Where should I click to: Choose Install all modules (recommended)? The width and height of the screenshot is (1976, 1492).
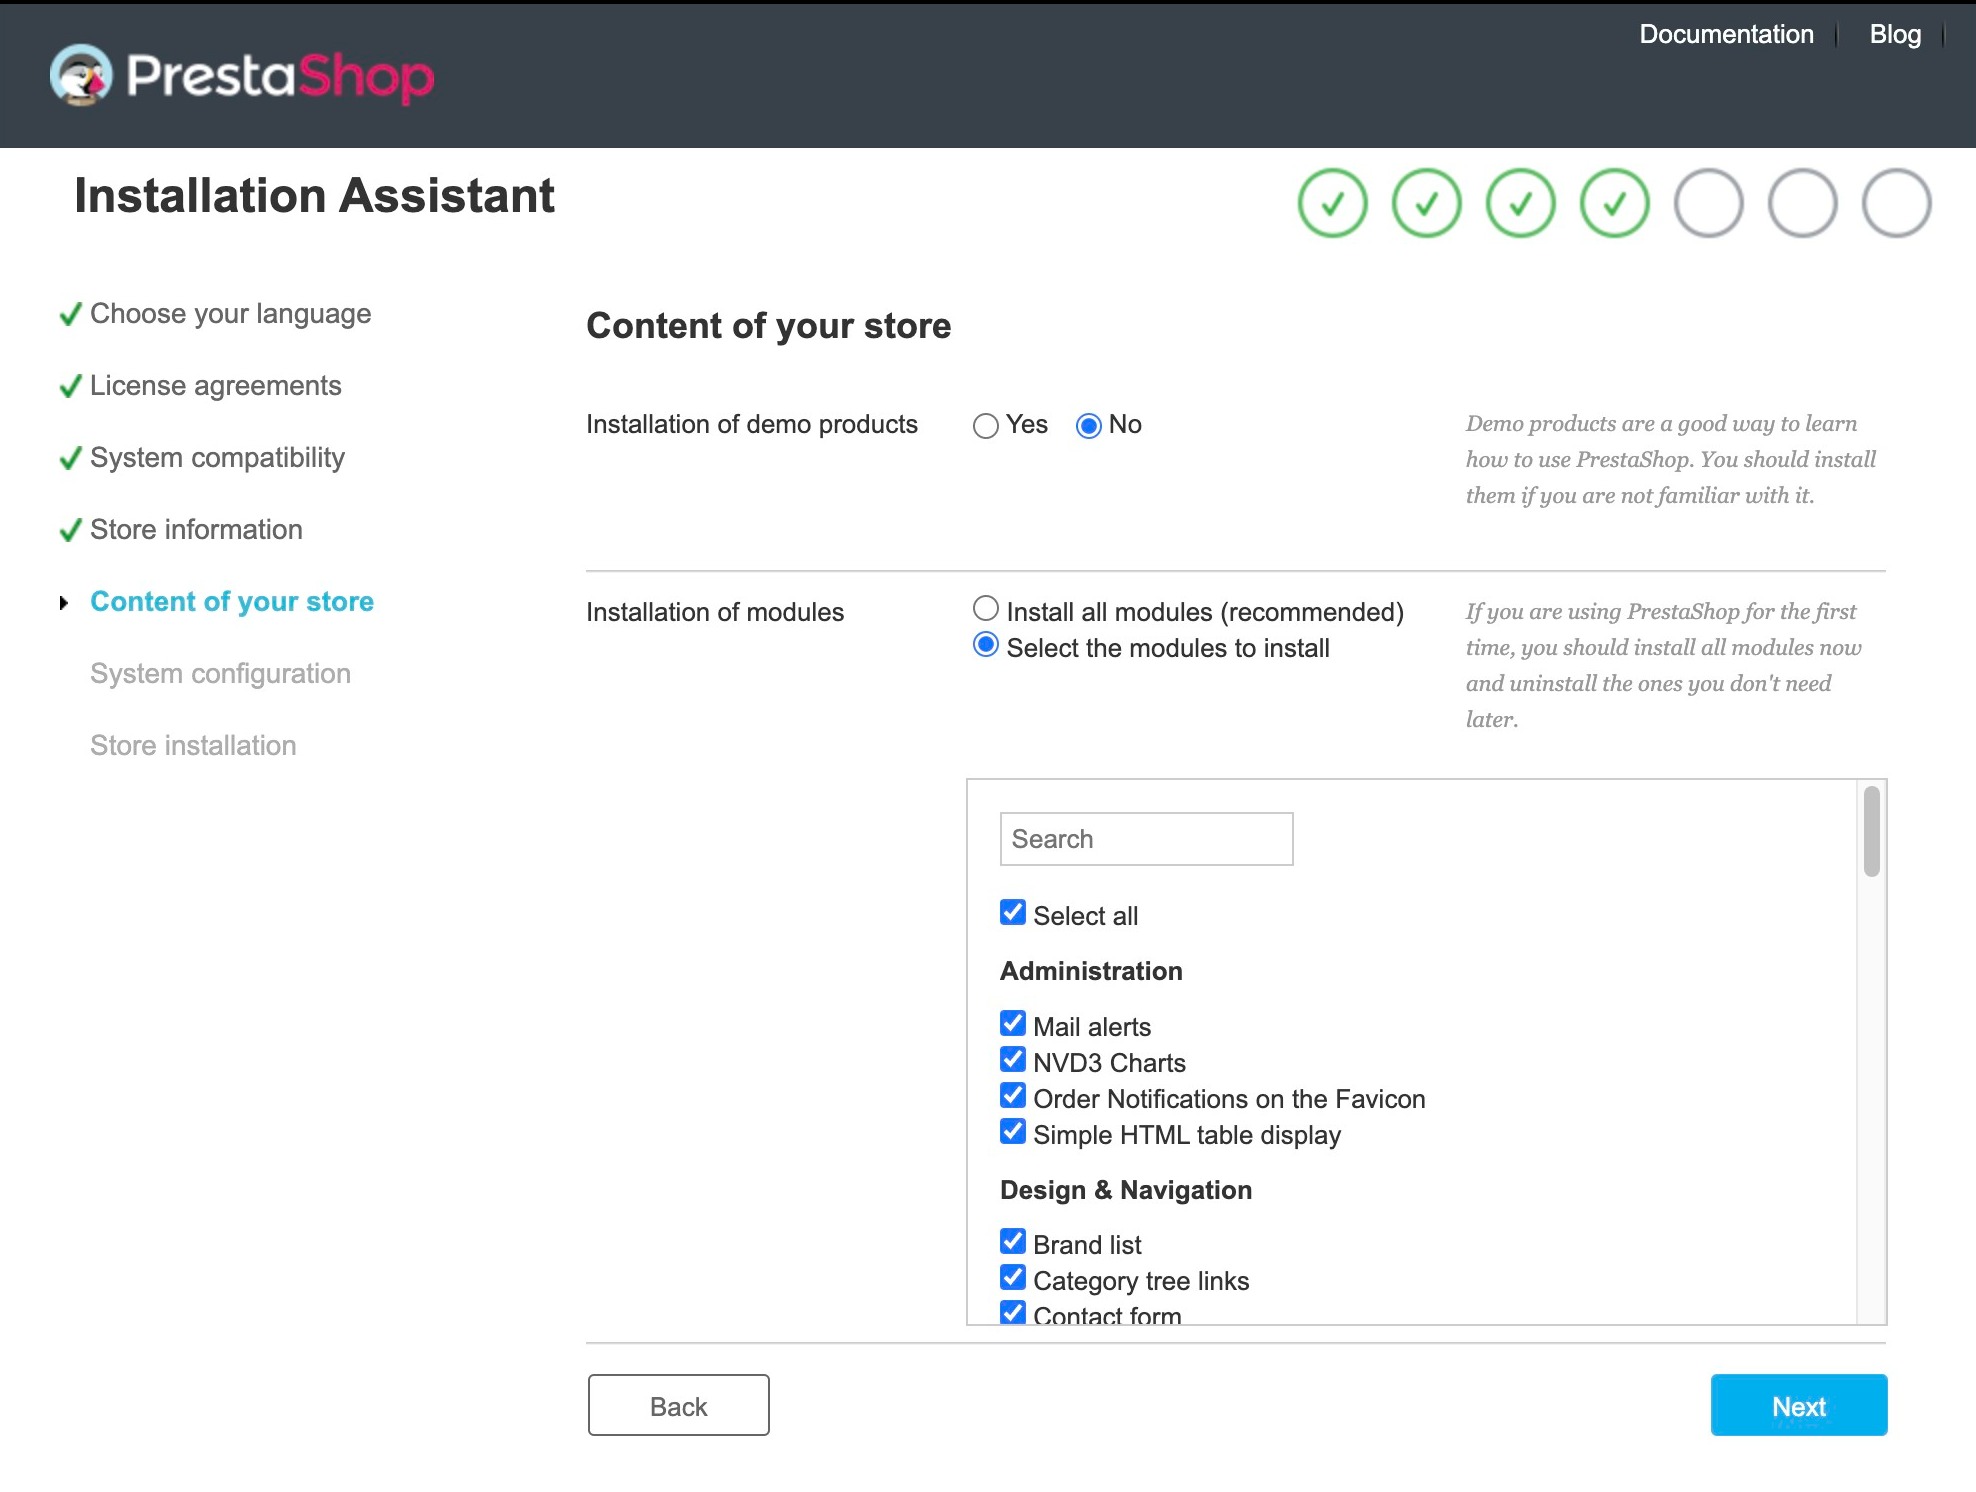[x=986, y=608]
